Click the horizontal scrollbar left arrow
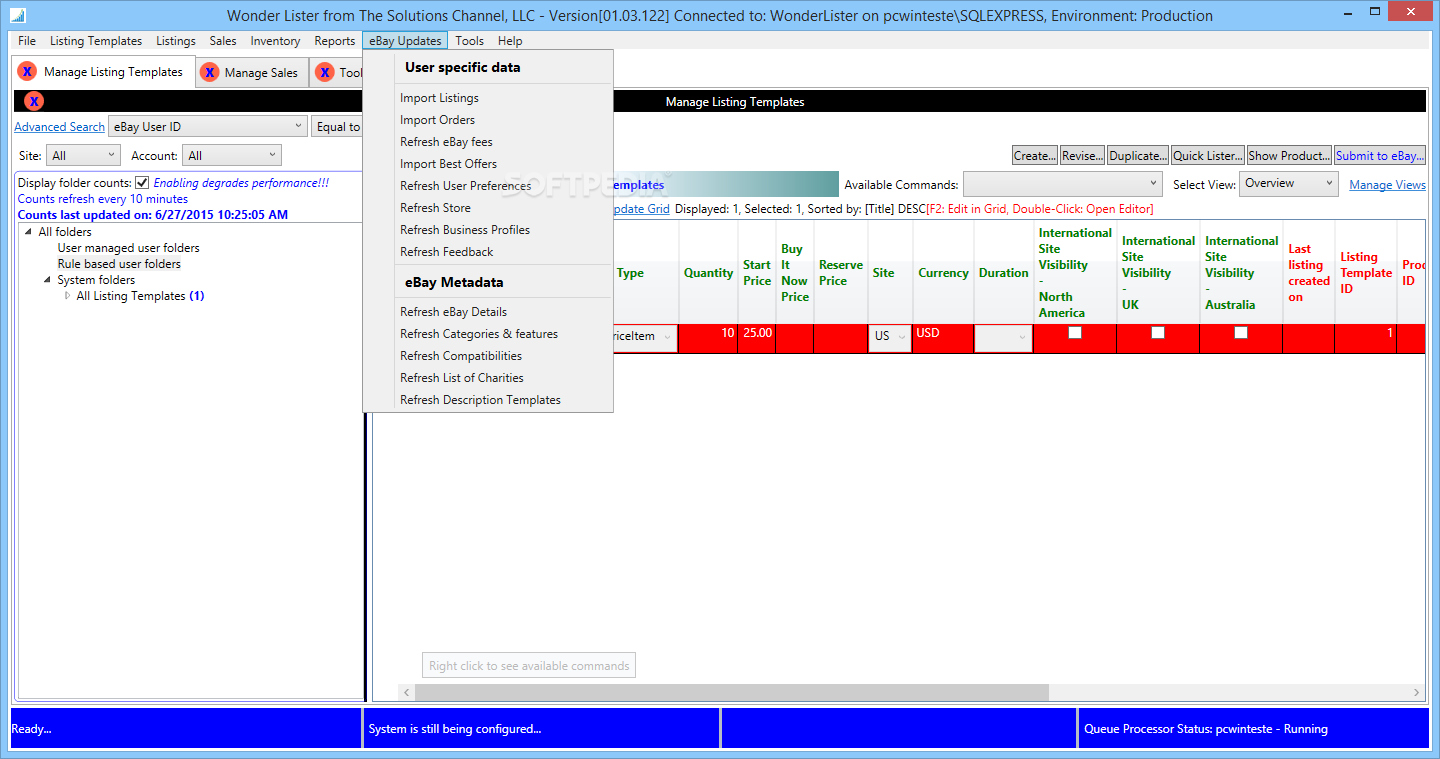The width and height of the screenshot is (1440, 759). coord(407,692)
